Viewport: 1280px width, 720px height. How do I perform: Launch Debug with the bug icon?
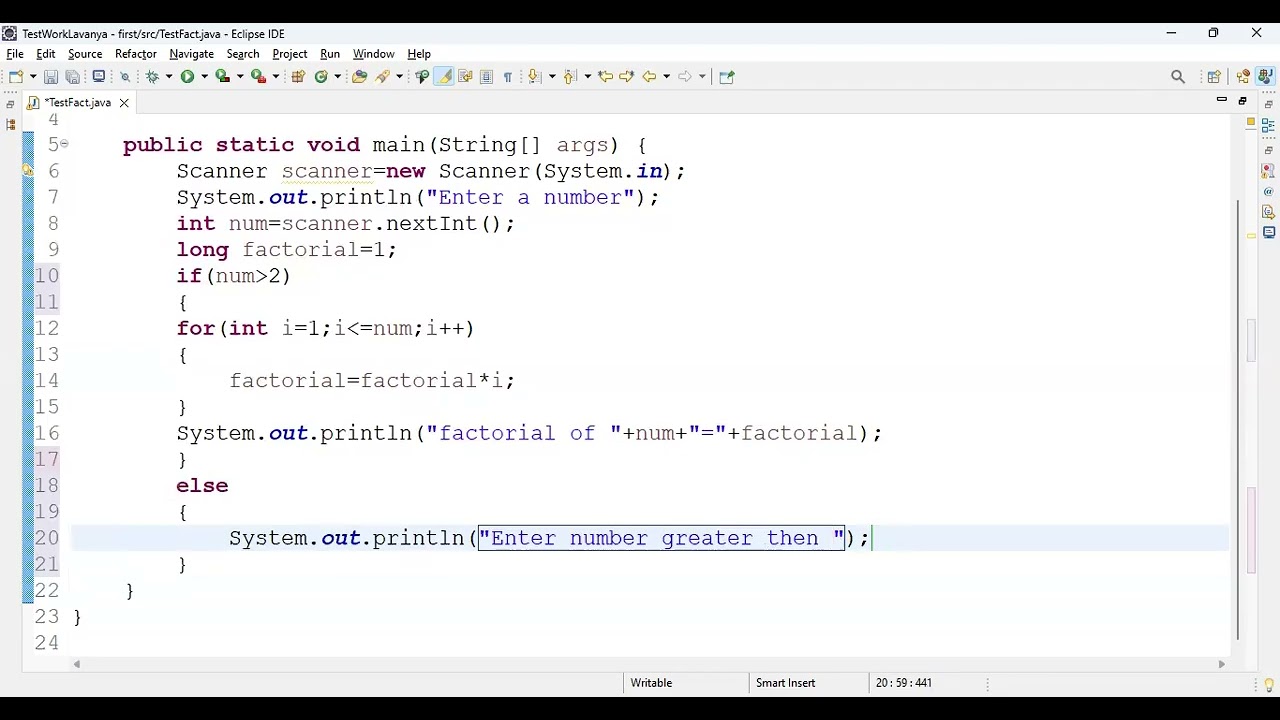click(x=152, y=76)
